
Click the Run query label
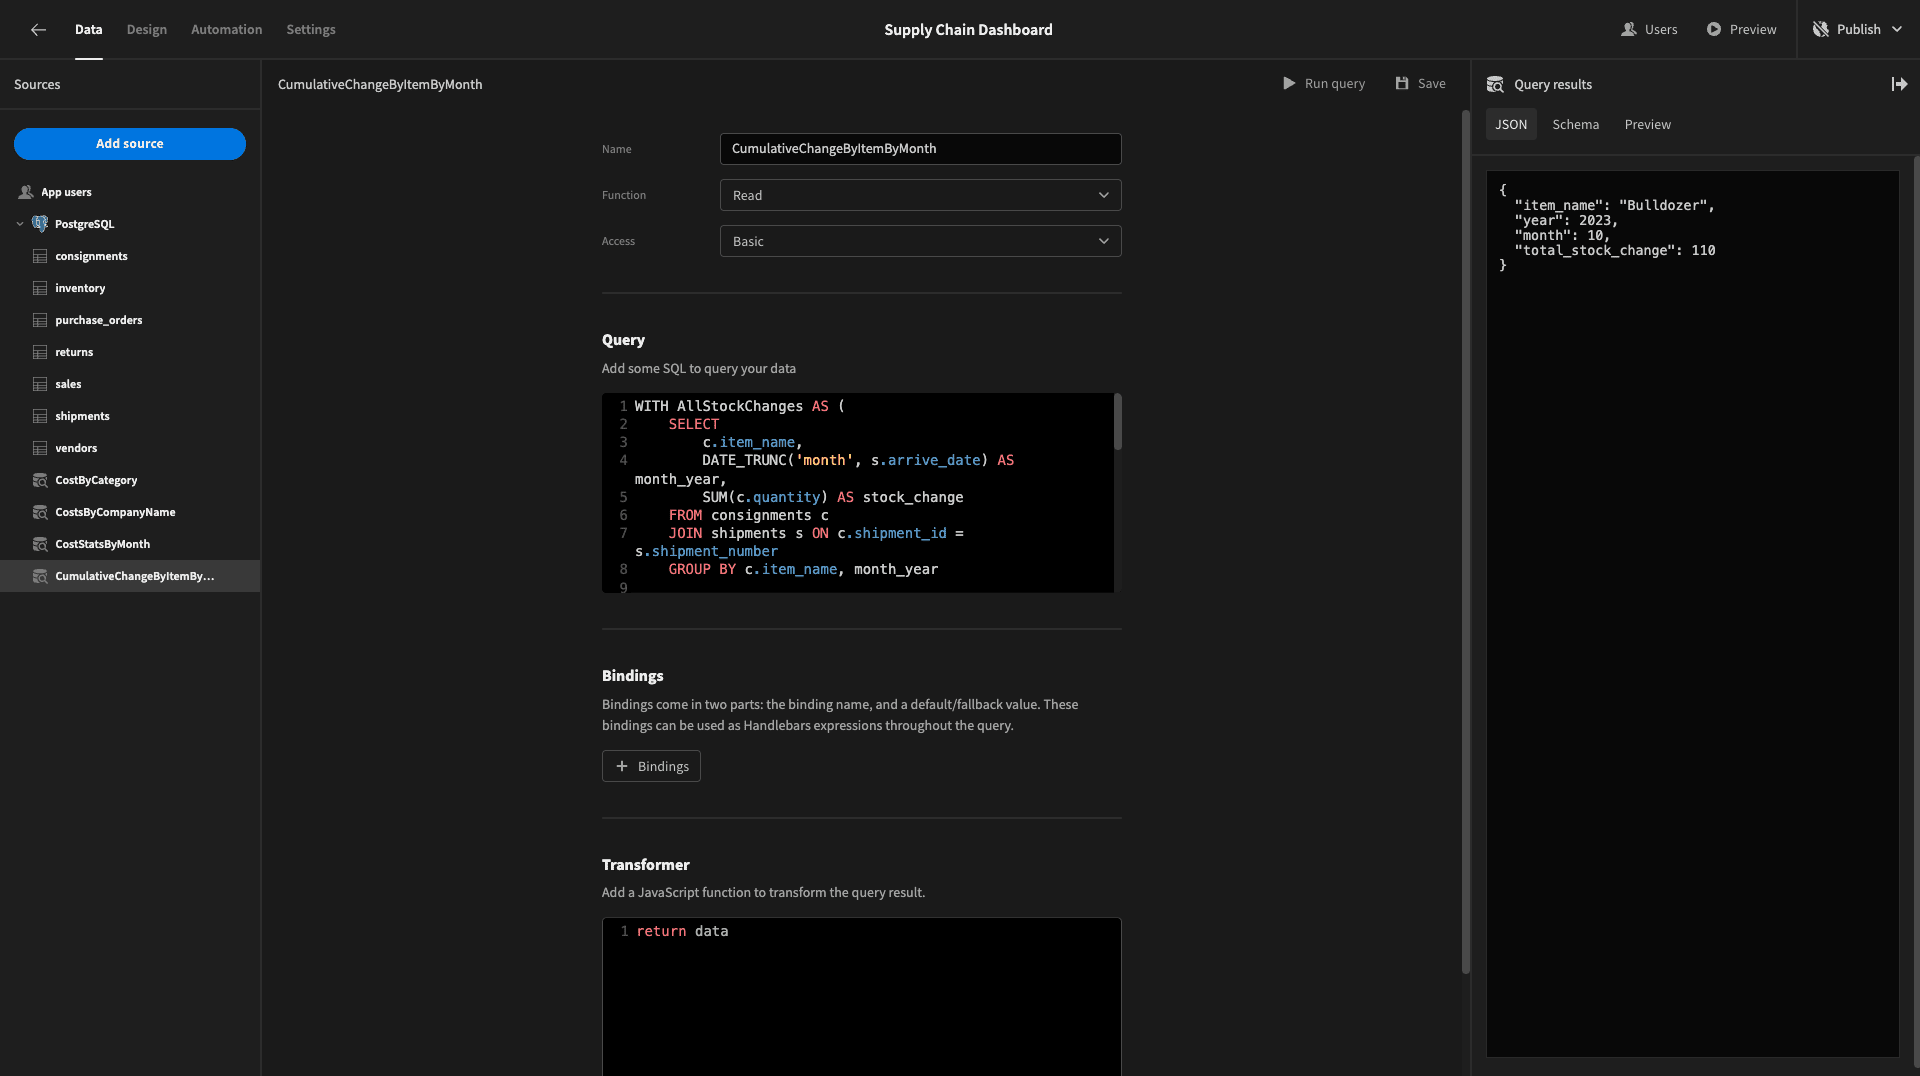(1334, 84)
